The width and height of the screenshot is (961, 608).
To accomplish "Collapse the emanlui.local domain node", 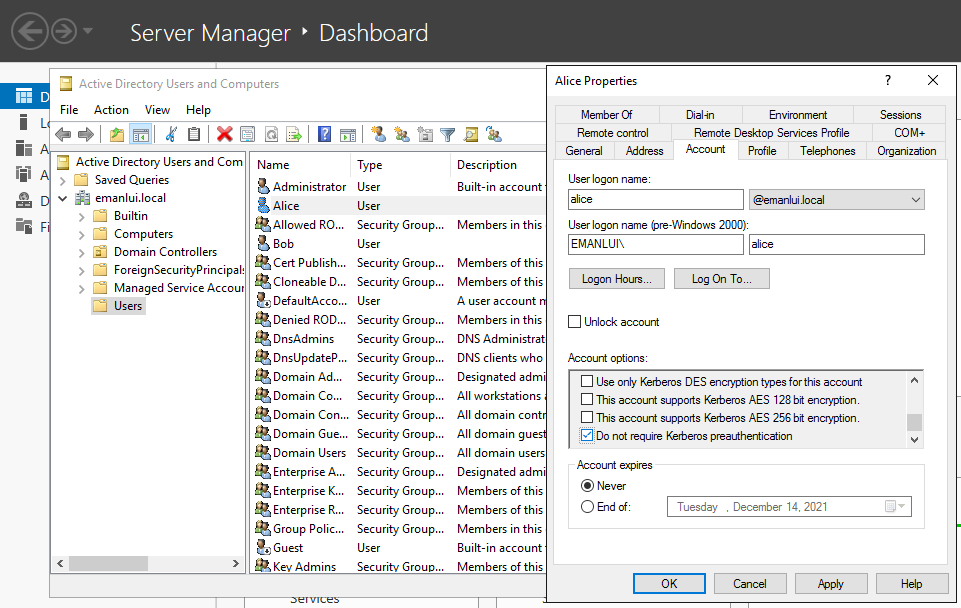I will 63,198.
